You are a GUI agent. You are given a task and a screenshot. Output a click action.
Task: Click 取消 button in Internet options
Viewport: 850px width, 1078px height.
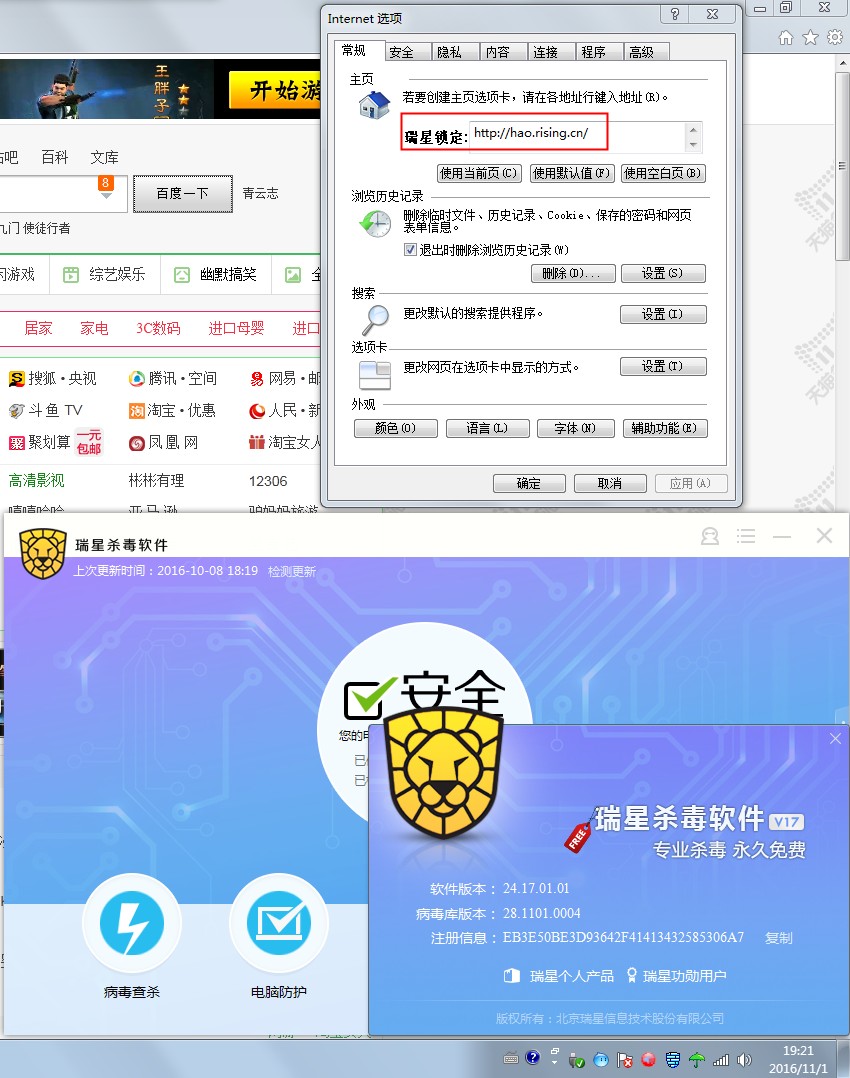click(x=610, y=483)
